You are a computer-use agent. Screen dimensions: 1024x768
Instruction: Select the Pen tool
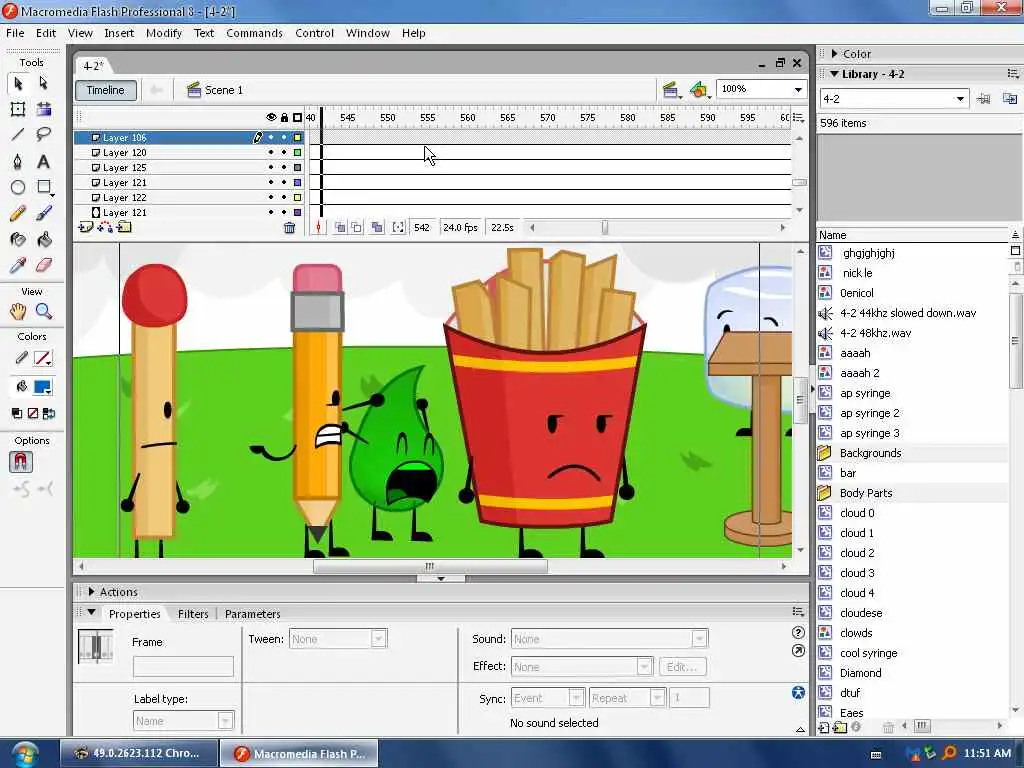[x=18, y=161]
